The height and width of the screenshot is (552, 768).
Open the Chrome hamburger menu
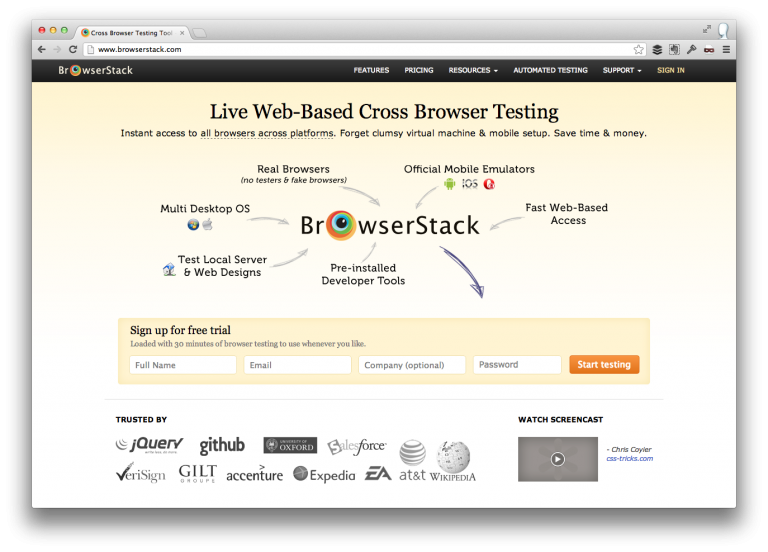pyautogui.click(x=726, y=49)
